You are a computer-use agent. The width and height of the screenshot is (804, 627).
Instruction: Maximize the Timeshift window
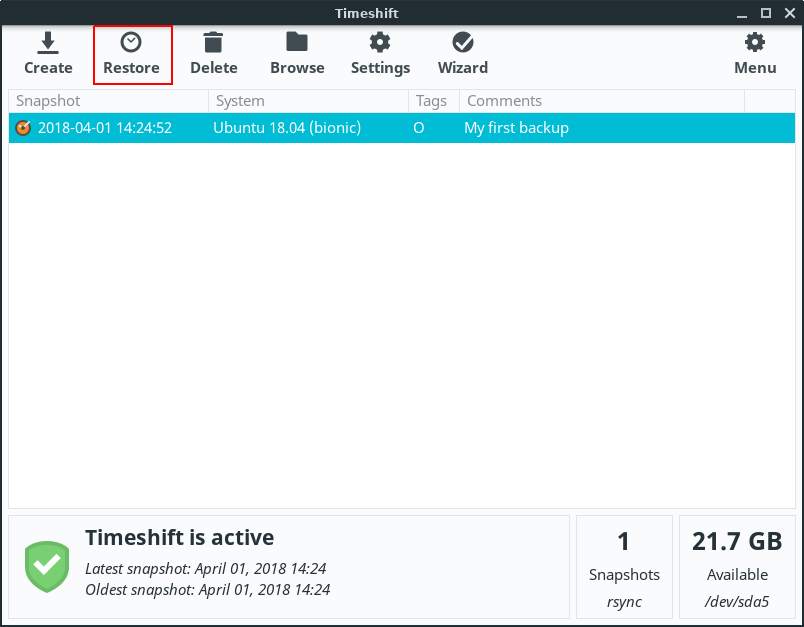coord(765,12)
